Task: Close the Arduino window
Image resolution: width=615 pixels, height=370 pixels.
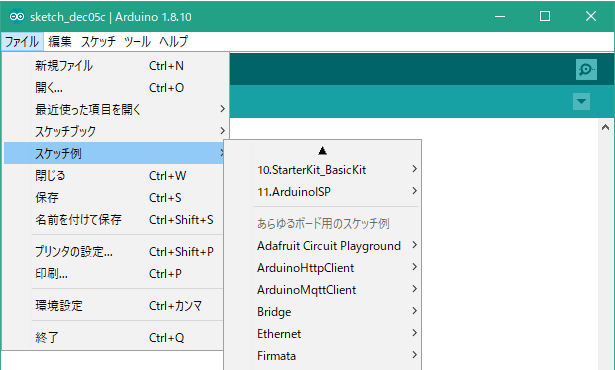Action: [x=591, y=16]
